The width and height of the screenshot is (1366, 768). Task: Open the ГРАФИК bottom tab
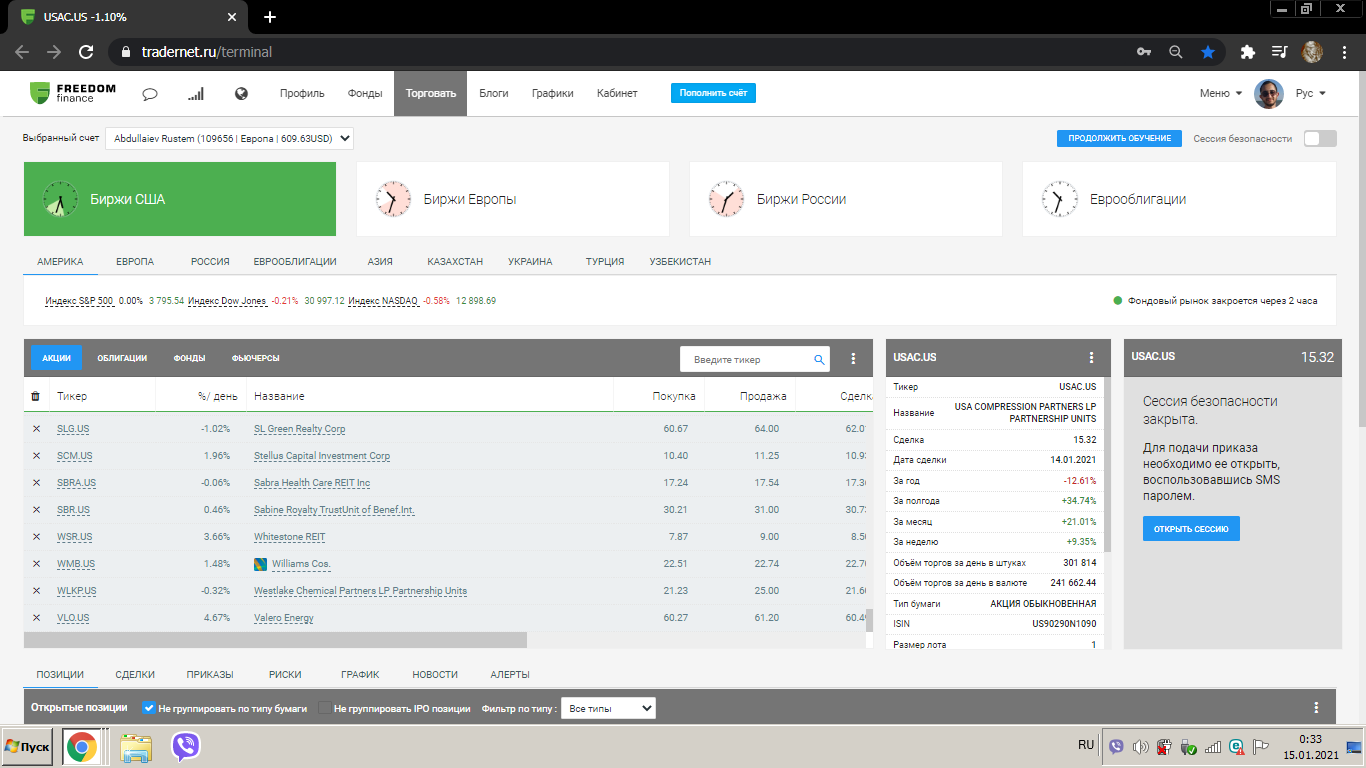point(360,674)
